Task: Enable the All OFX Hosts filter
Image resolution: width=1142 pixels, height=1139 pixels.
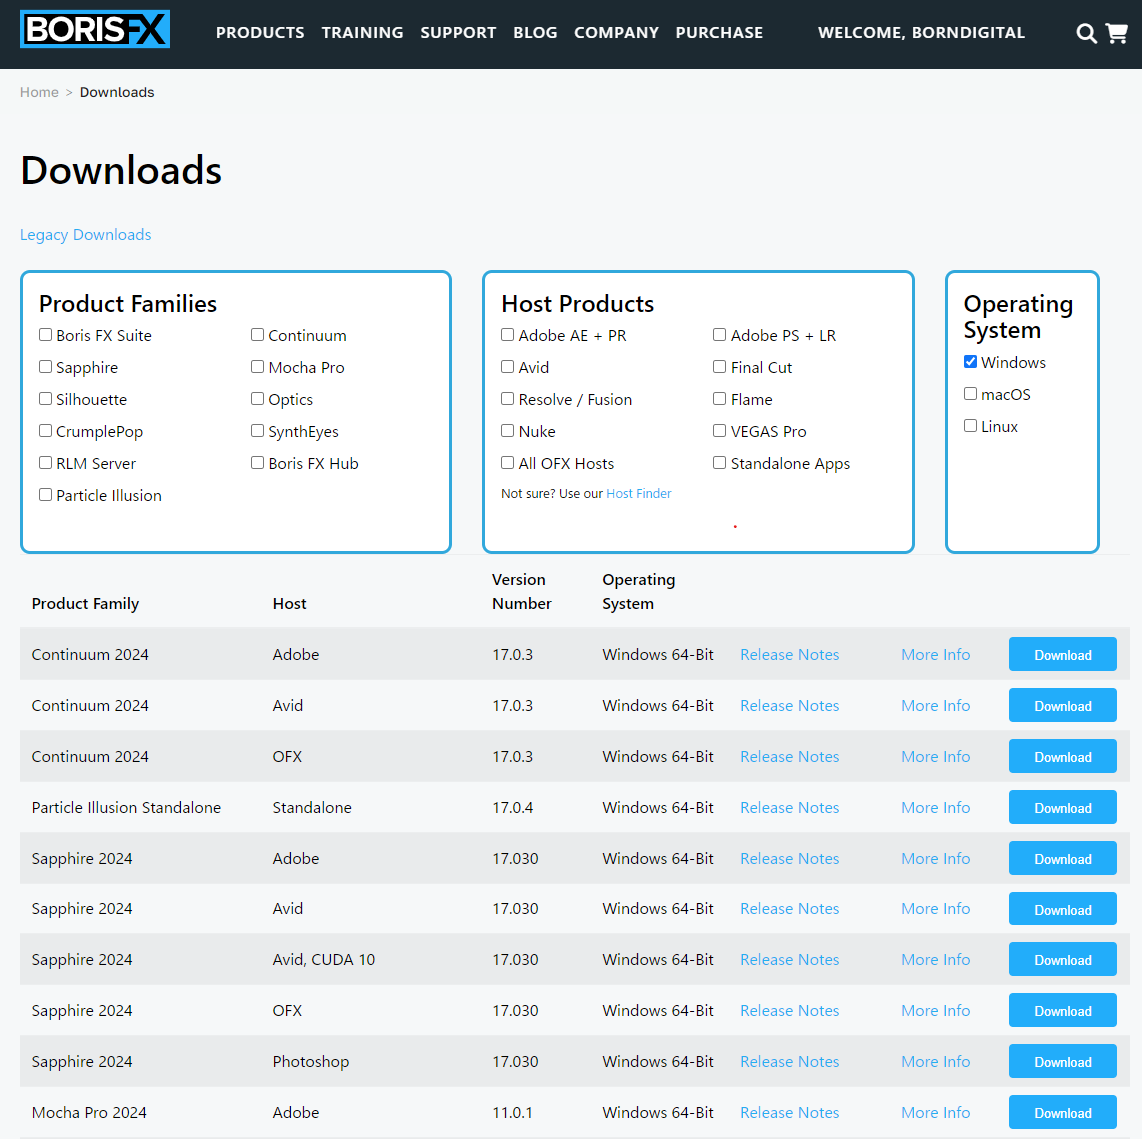Action: click(x=508, y=462)
